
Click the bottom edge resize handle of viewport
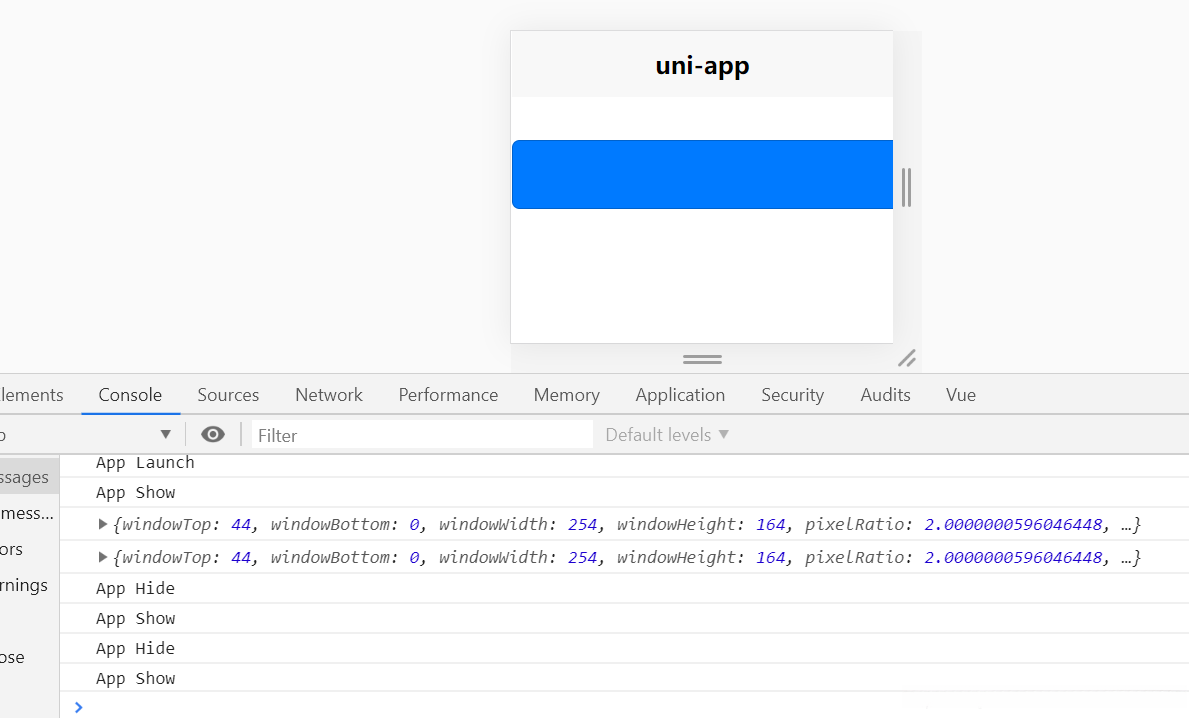pyautogui.click(x=702, y=359)
